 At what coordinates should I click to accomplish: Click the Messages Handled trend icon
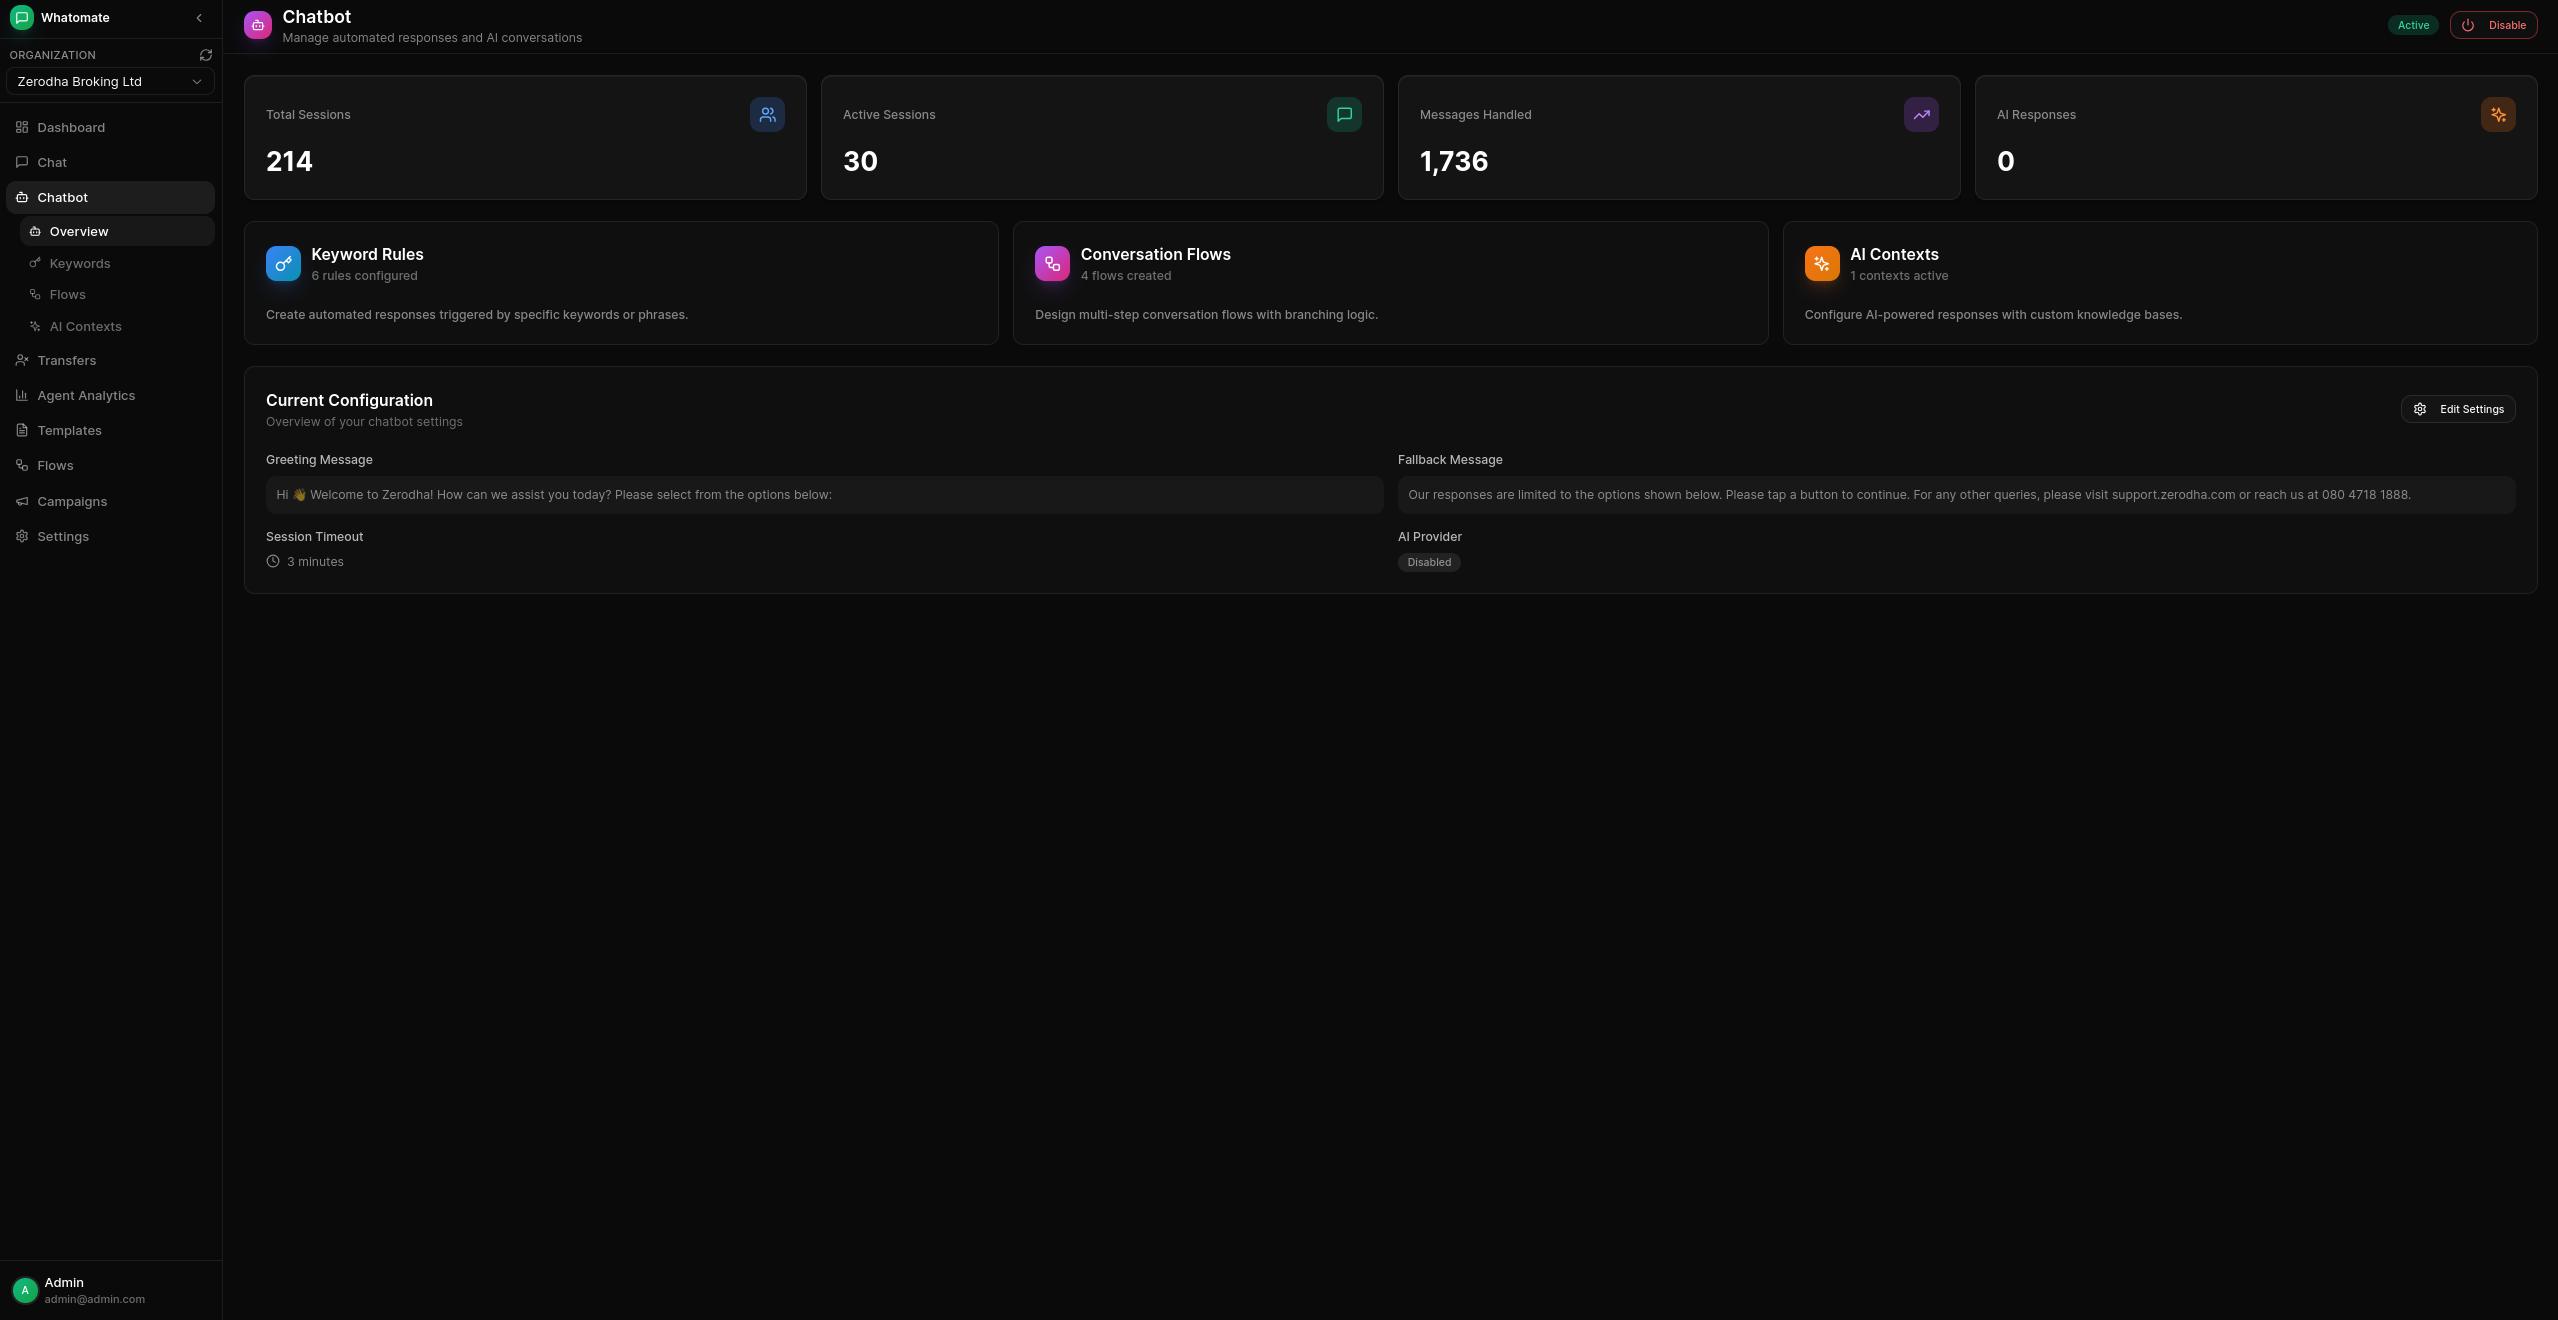point(1921,114)
